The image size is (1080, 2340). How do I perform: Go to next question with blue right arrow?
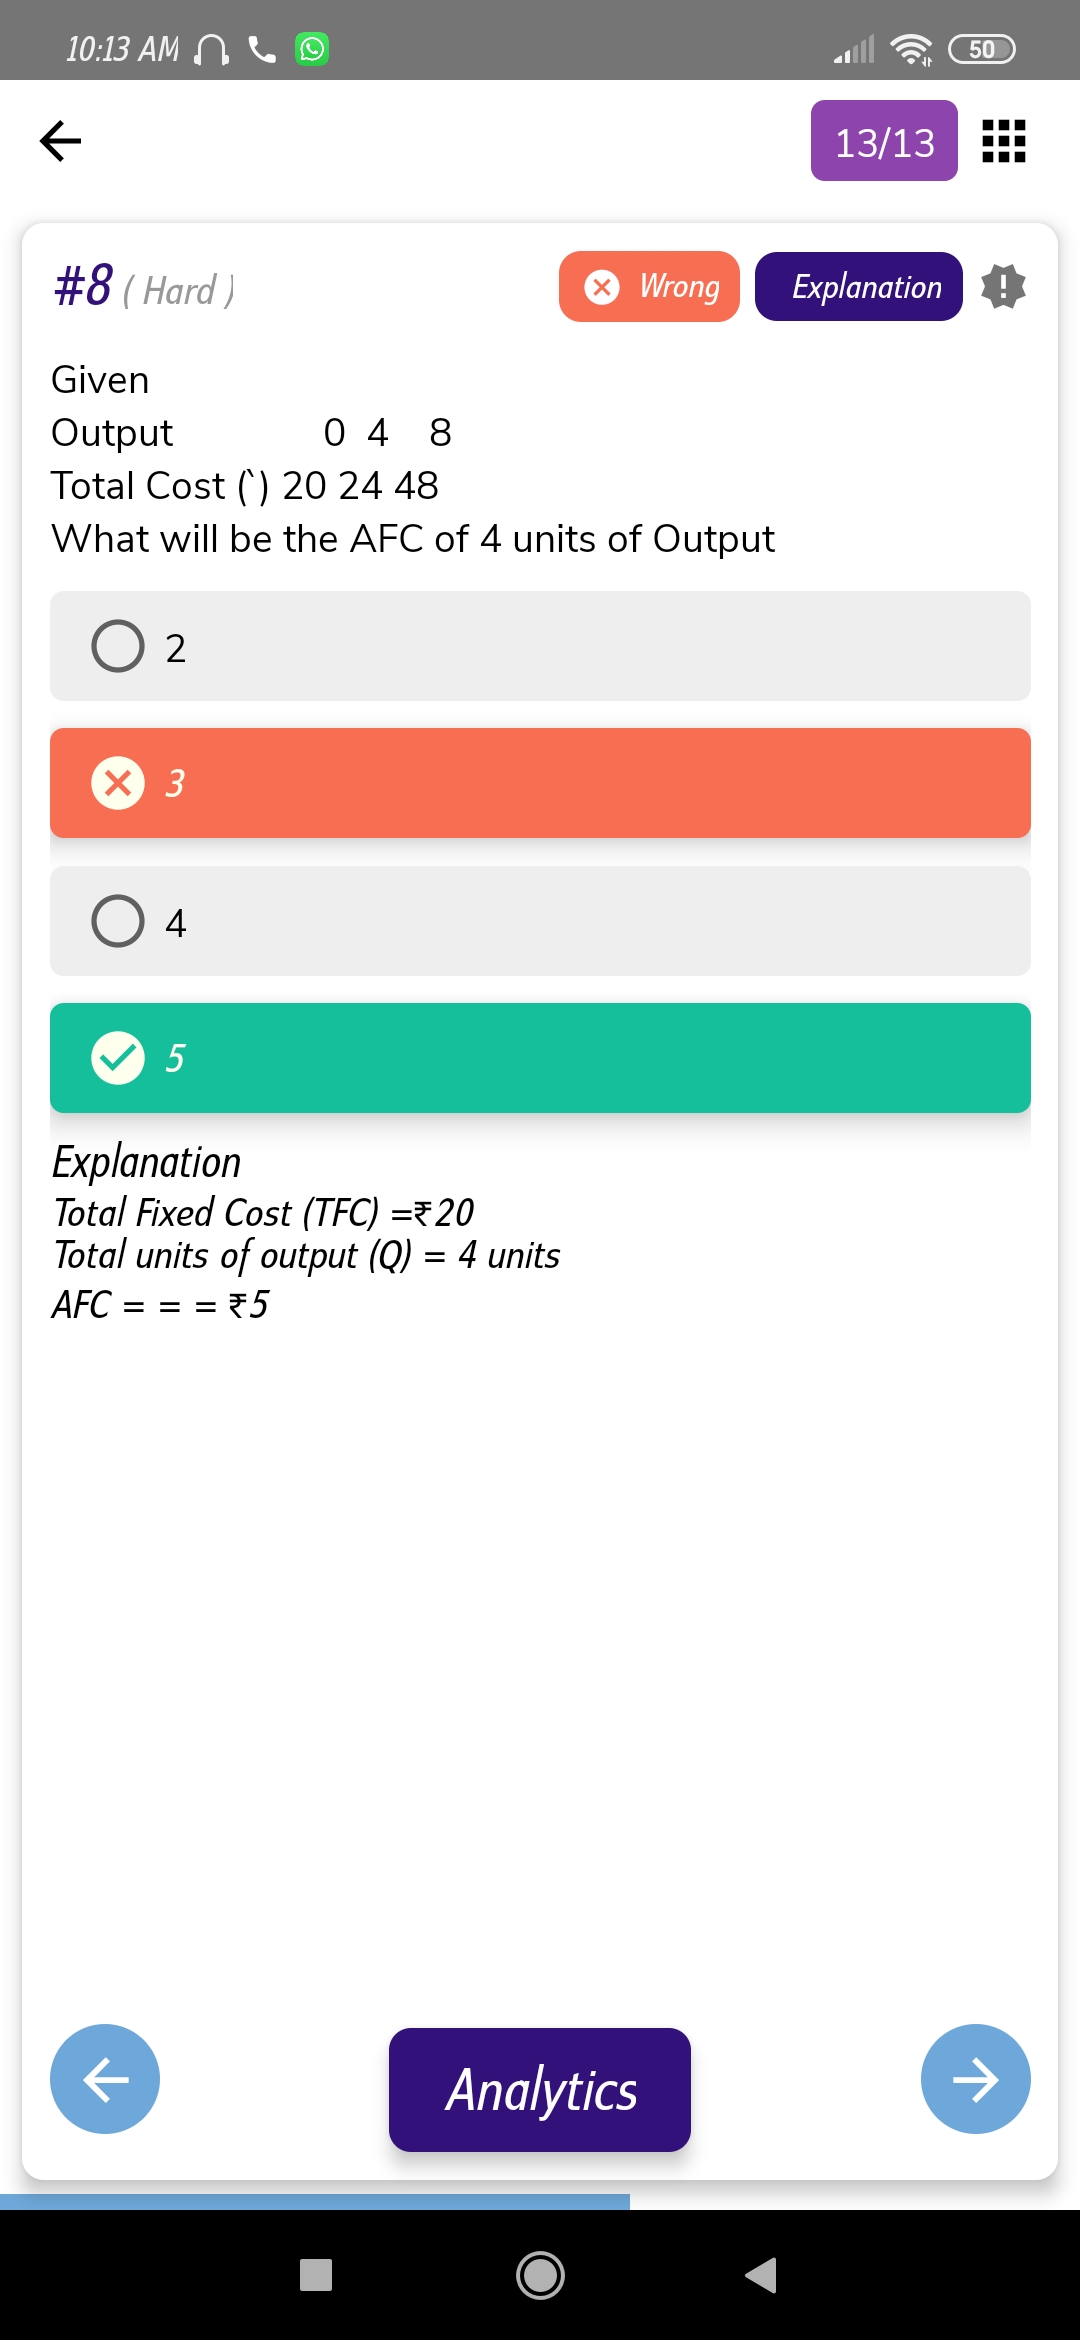975,2079
